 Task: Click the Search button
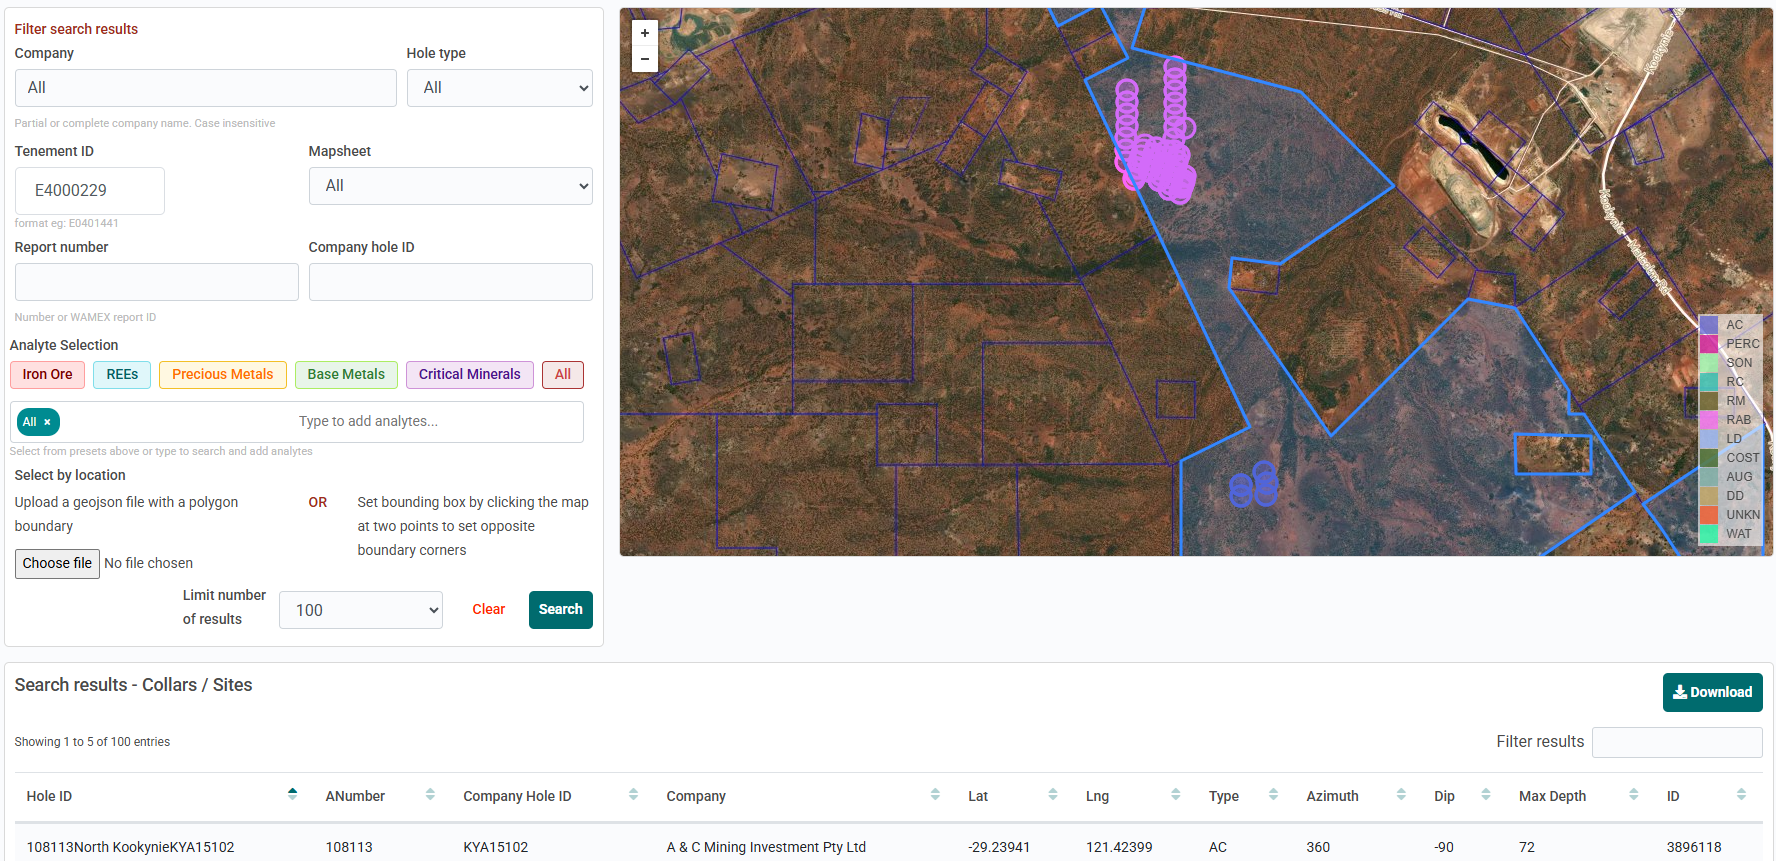(x=561, y=610)
